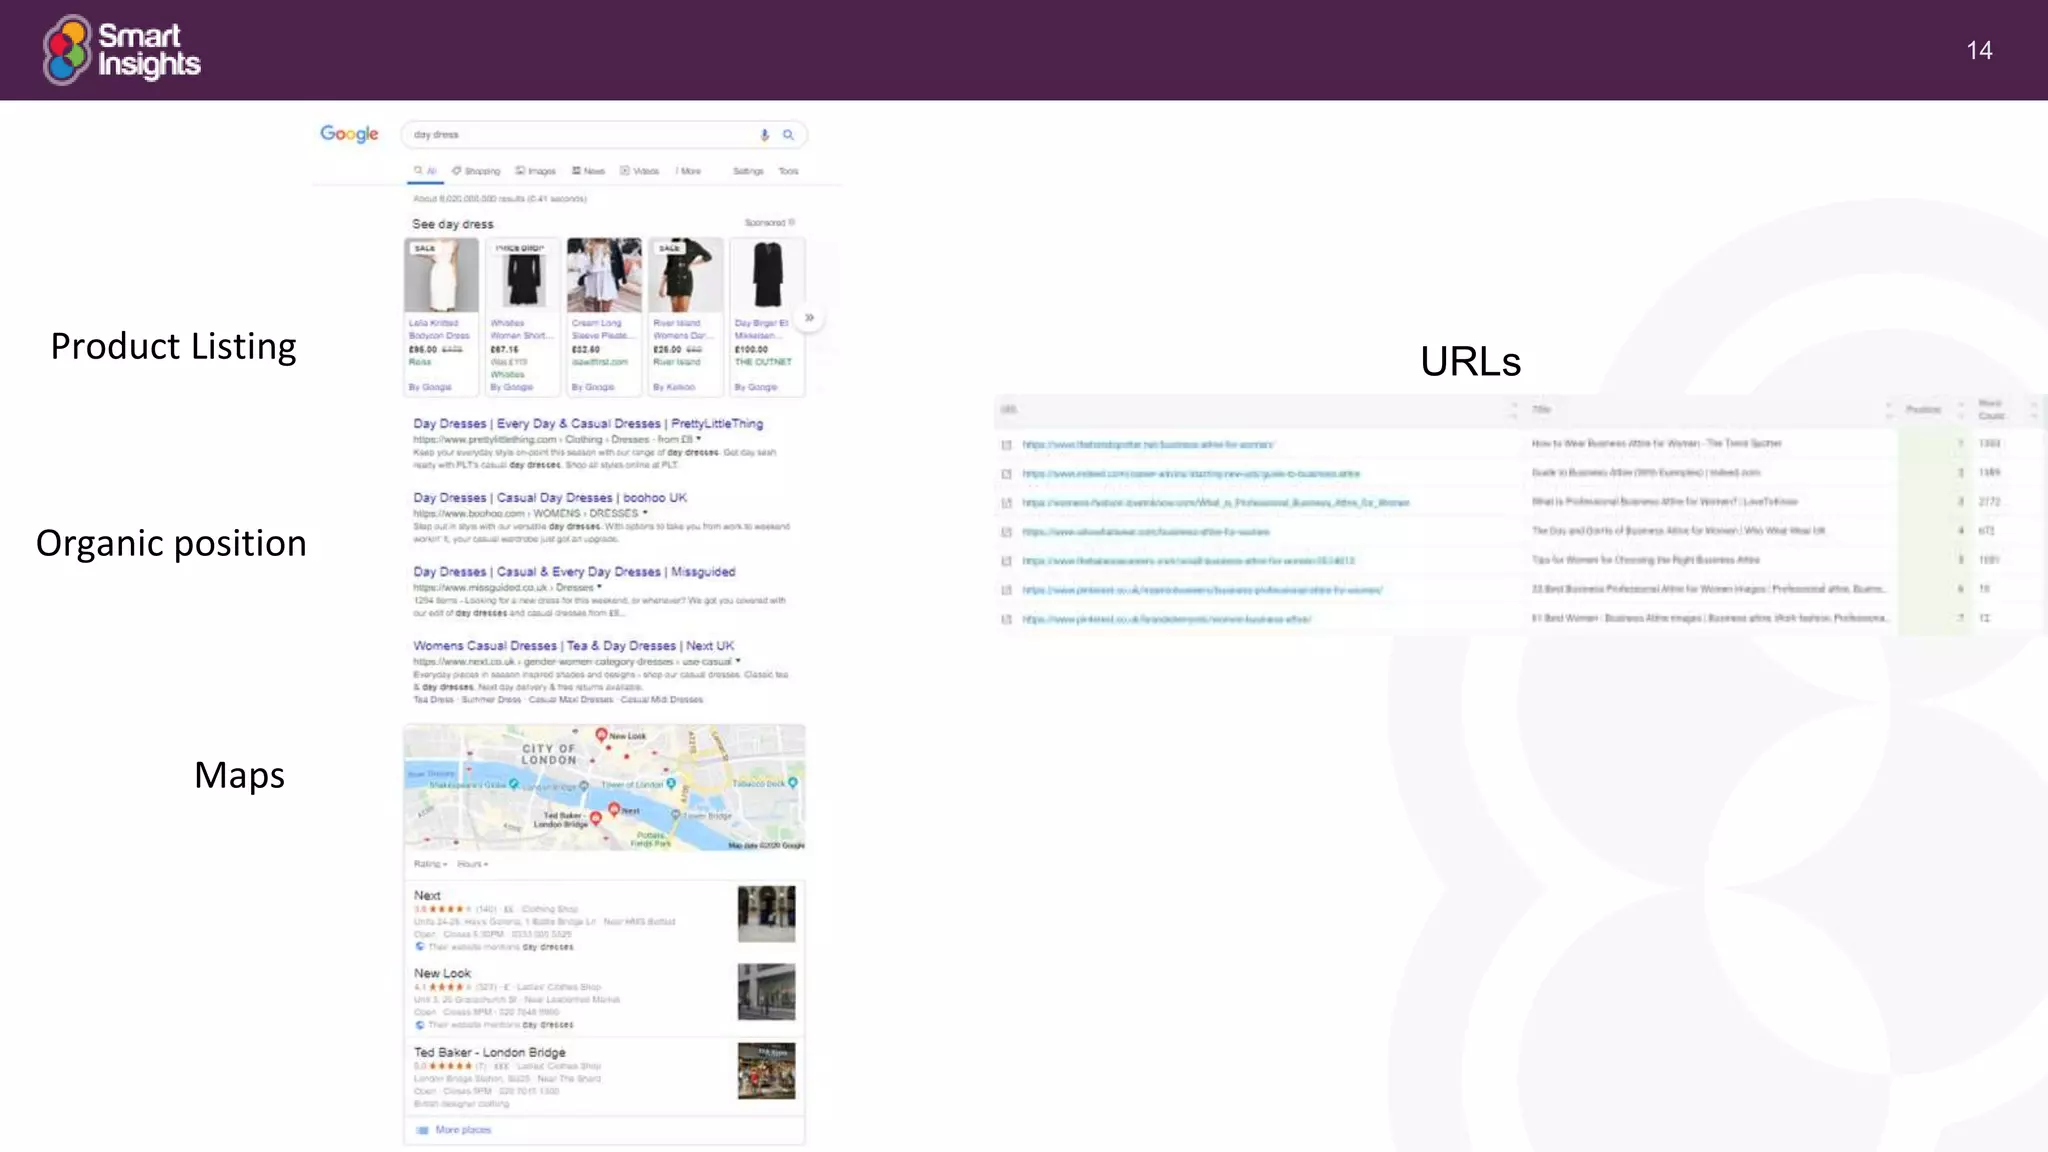Viewport: 2048px width, 1152px height.
Task: Click the 'See day dress' heading
Action: [x=453, y=224]
